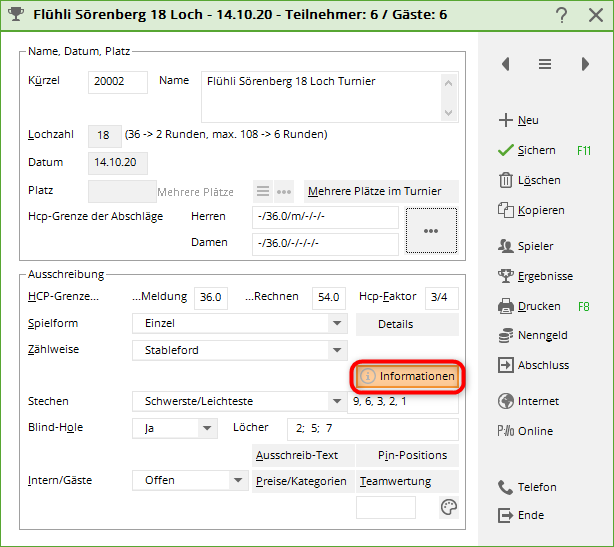Click the color palette icon
Image resolution: width=614 pixels, height=547 pixels.
[449, 508]
